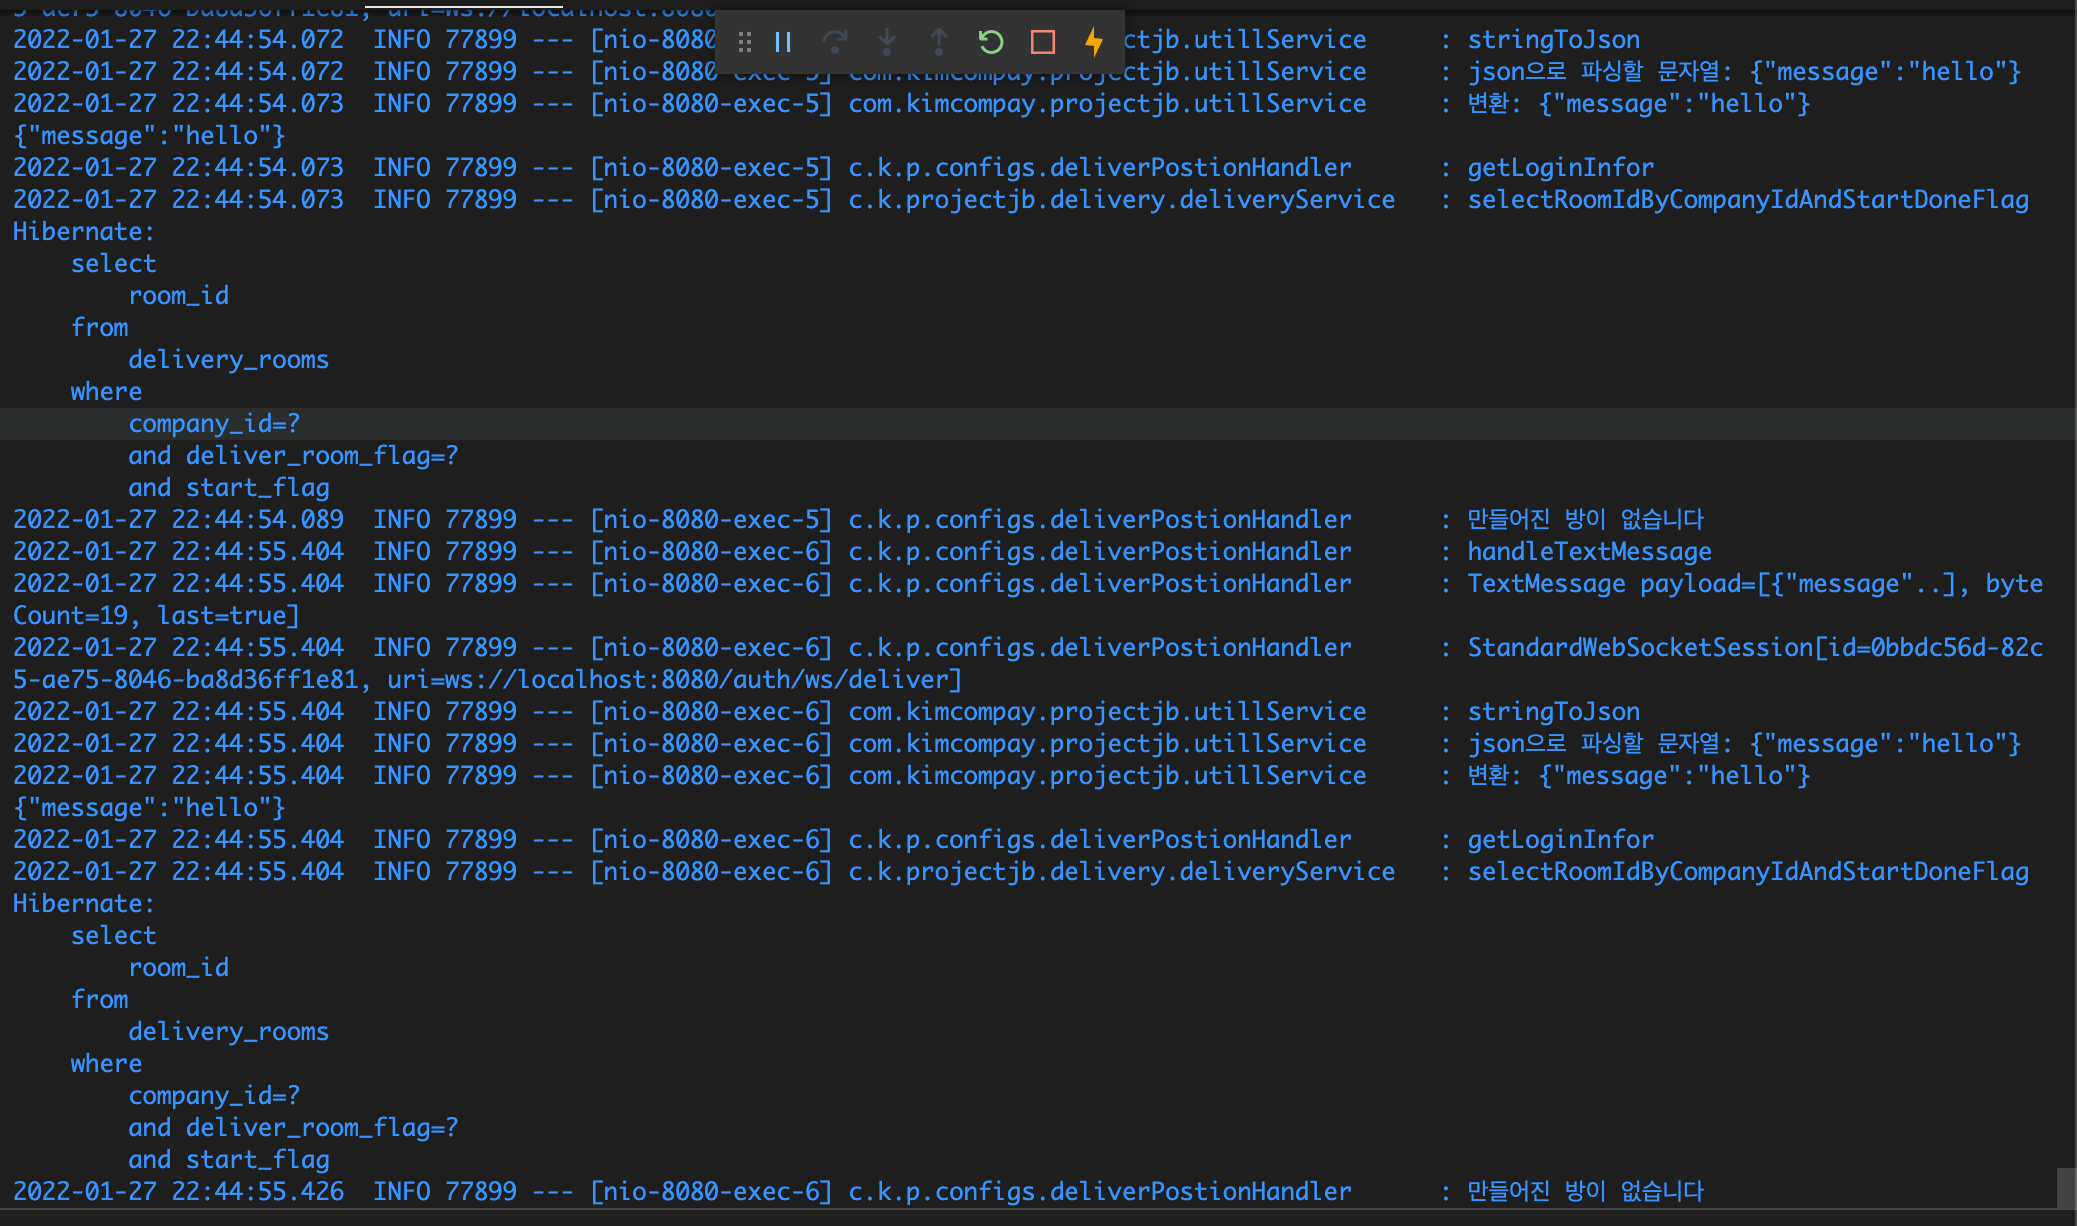The width and height of the screenshot is (2077, 1226).
Task: Trigger hot code replace lightning icon
Action: coord(1094,42)
